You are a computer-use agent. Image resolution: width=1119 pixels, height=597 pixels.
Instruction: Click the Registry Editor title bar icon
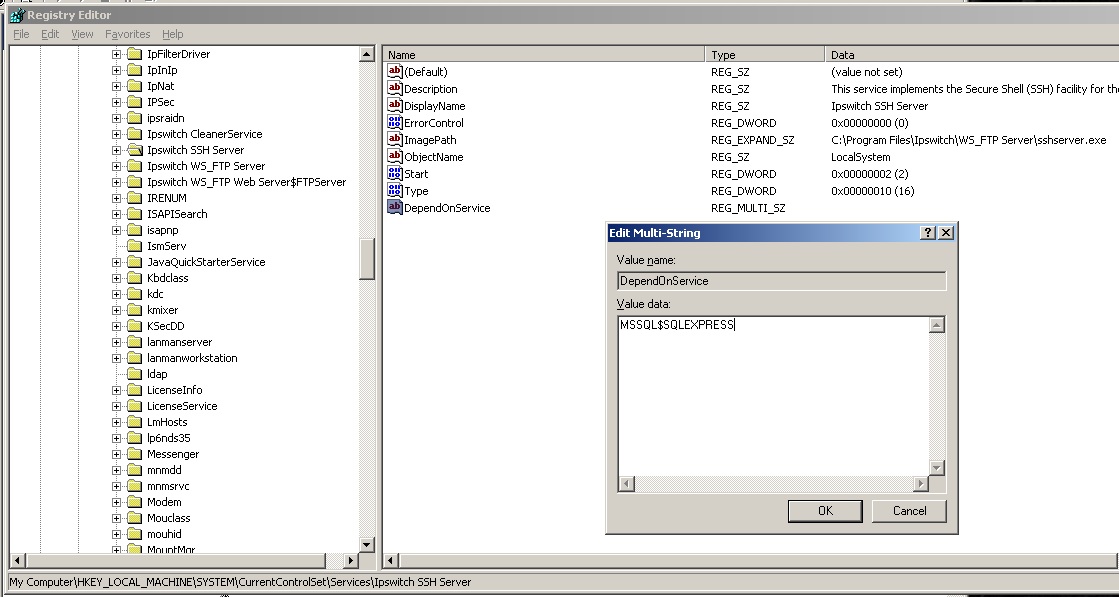17,14
